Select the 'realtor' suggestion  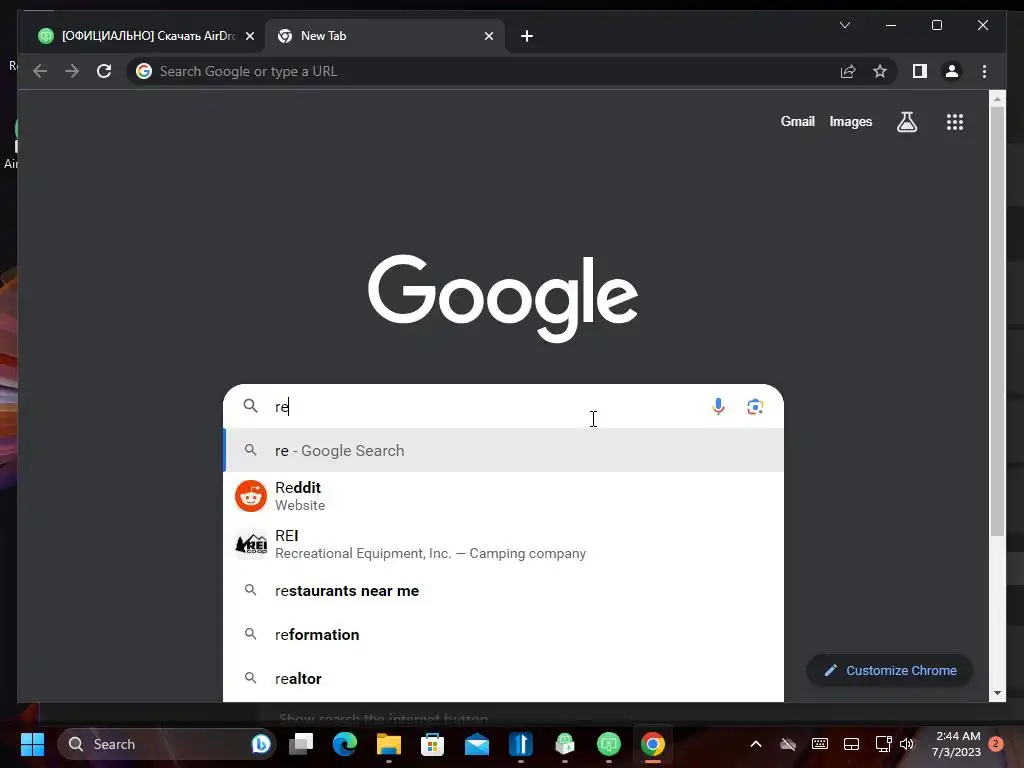click(x=504, y=679)
